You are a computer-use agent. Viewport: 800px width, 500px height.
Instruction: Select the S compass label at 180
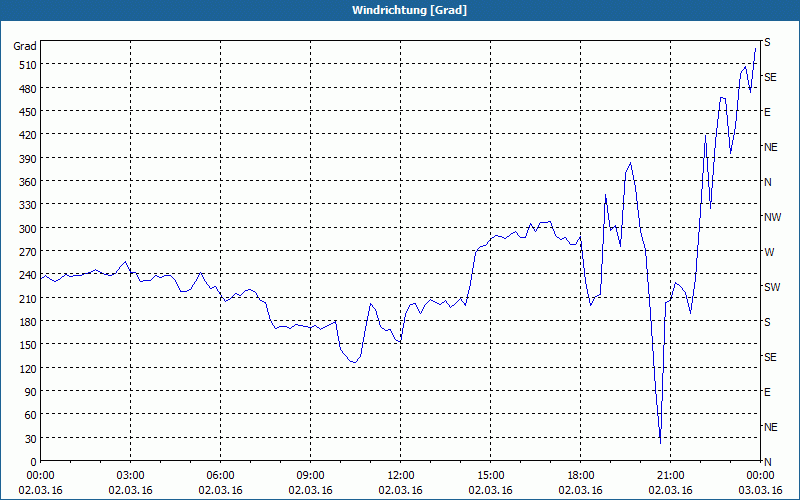point(767,322)
